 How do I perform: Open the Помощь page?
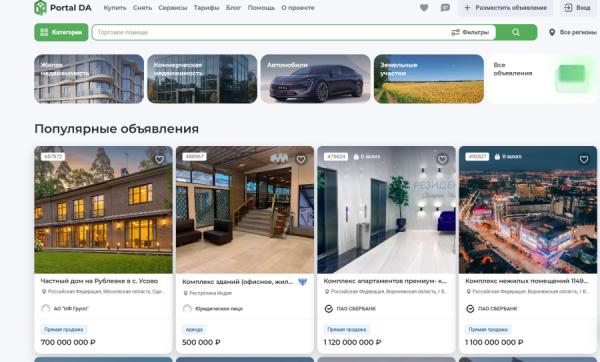(261, 8)
